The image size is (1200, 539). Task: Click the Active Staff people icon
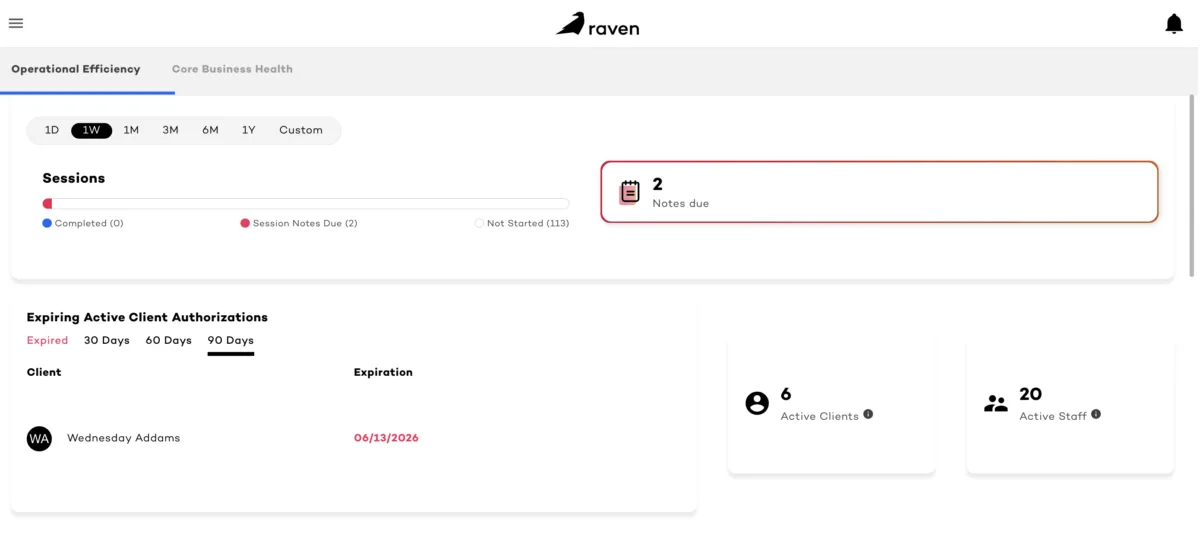[996, 404]
